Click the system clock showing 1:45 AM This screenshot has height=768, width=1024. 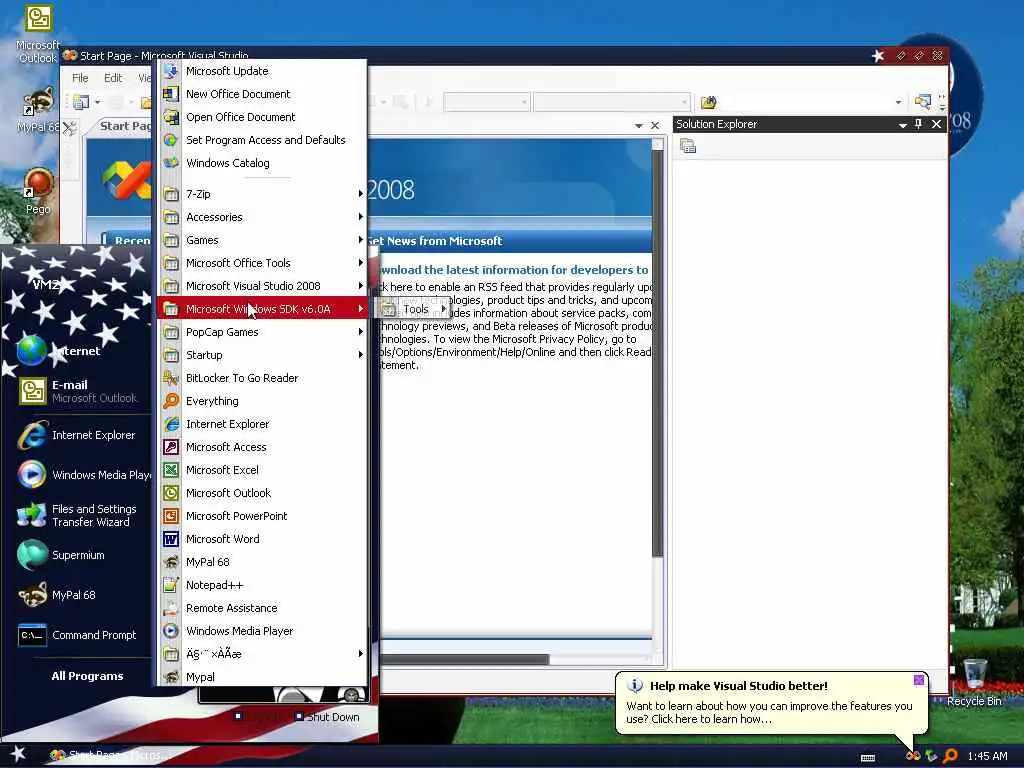[987, 756]
